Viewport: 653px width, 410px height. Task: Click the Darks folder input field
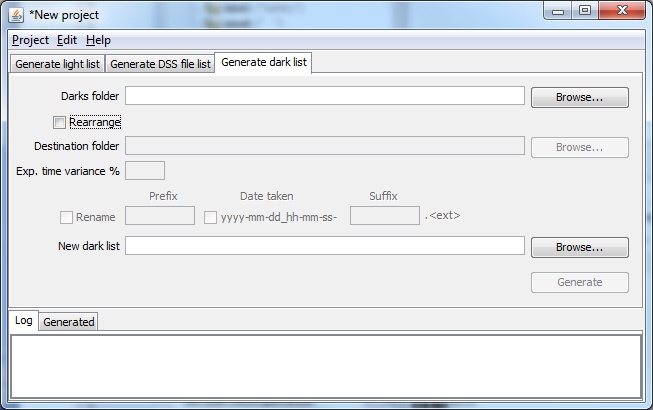(325, 96)
